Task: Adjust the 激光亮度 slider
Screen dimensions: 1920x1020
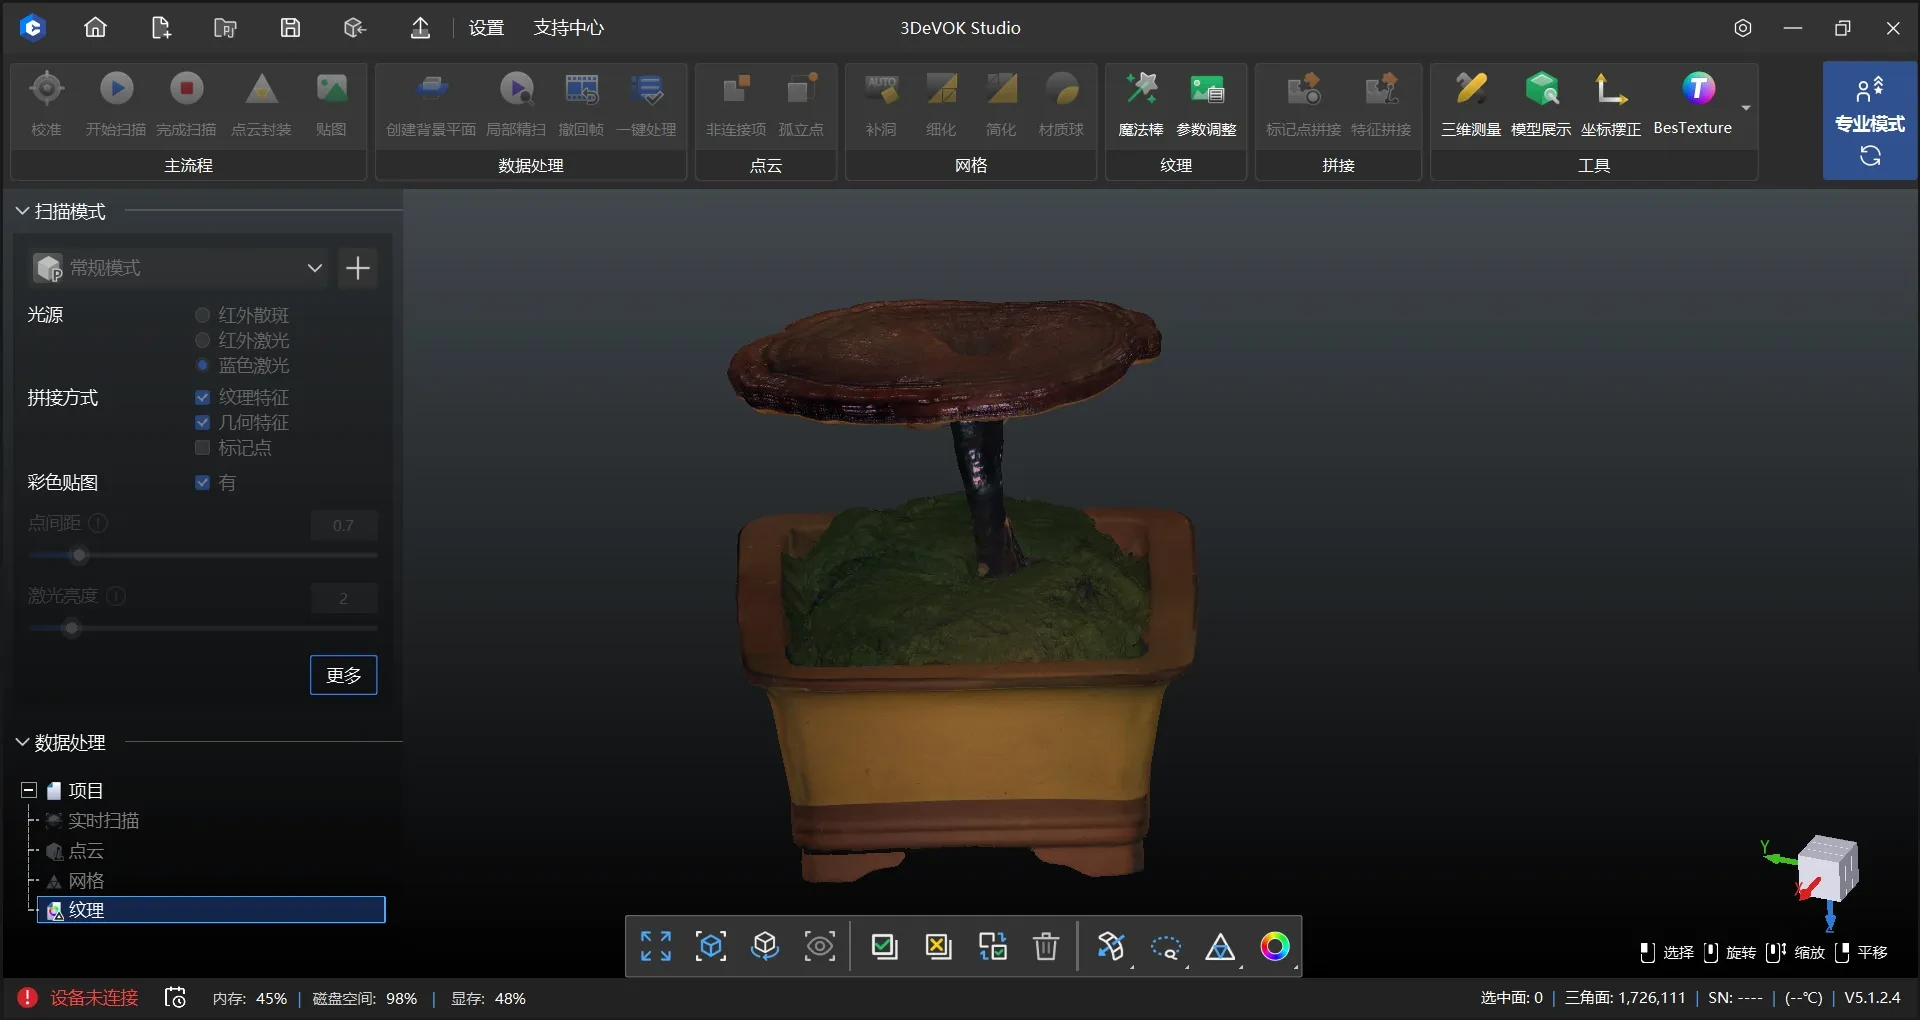Action: click(x=71, y=628)
